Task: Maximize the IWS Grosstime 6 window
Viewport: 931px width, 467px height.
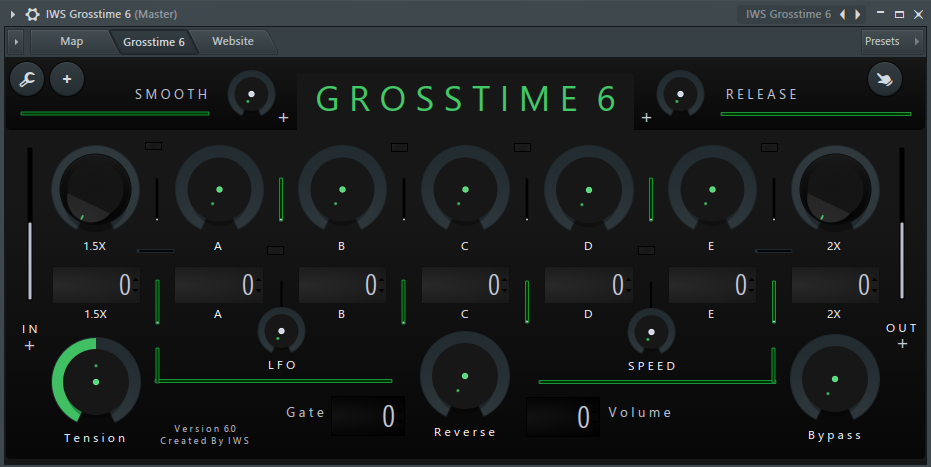Action: (x=900, y=14)
